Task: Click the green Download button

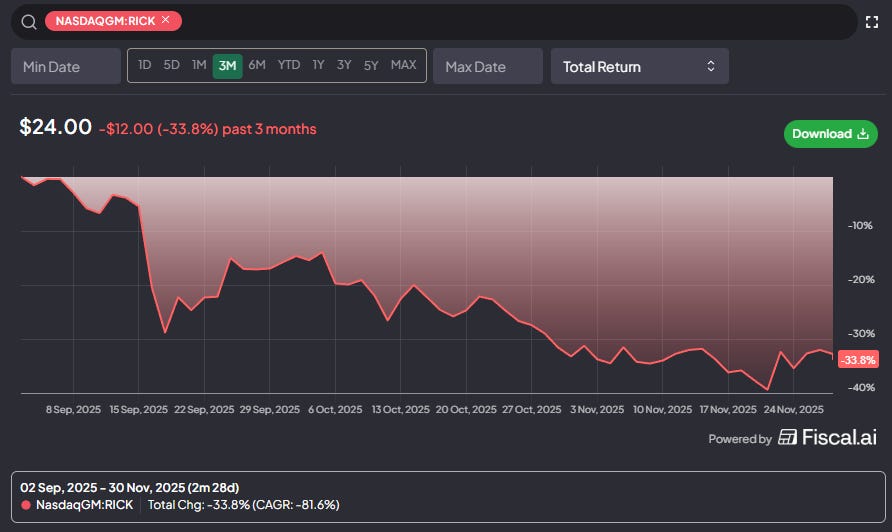Action: (831, 134)
